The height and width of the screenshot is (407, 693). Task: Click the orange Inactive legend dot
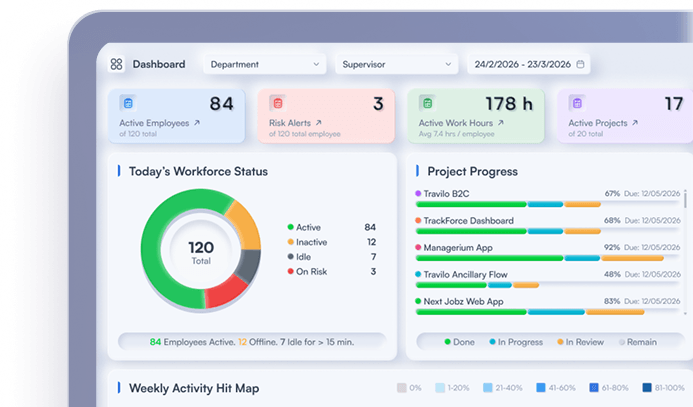coord(290,242)
